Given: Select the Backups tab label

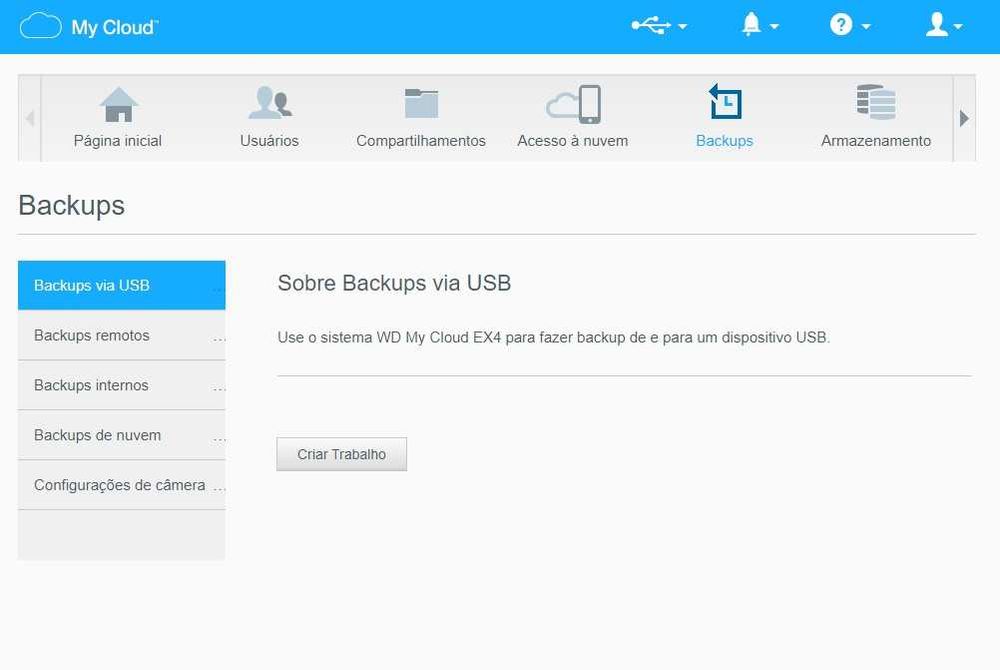Looking at the screenshot, I should 724,141.
